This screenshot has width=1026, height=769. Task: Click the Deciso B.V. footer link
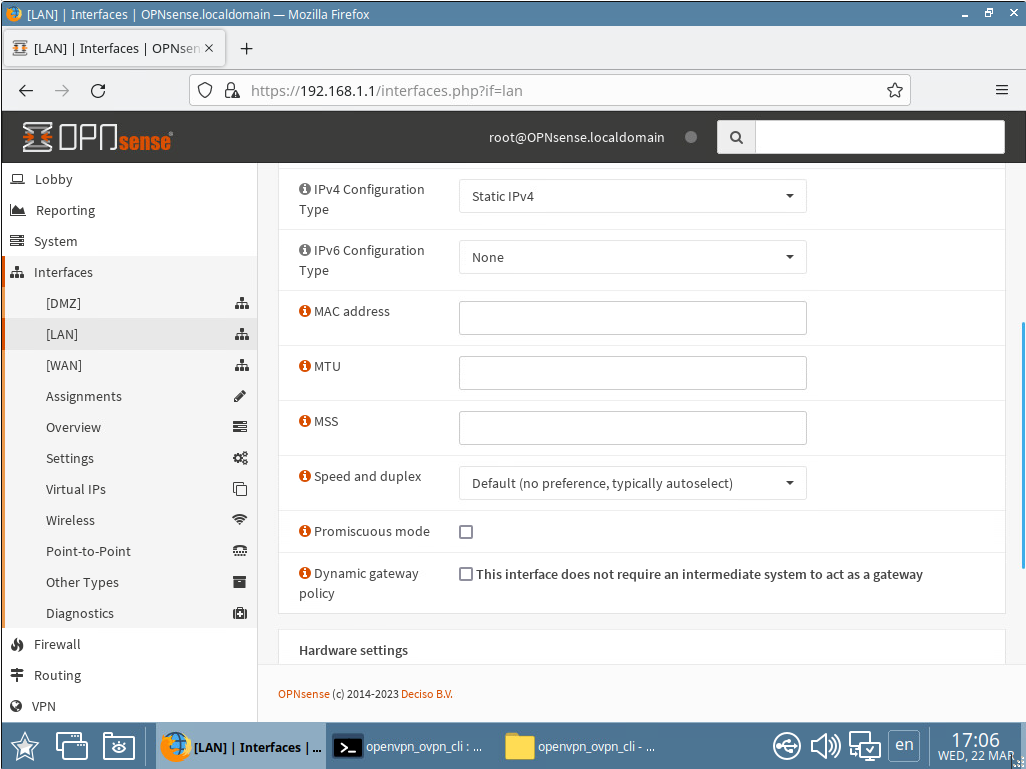coord(426,694)
